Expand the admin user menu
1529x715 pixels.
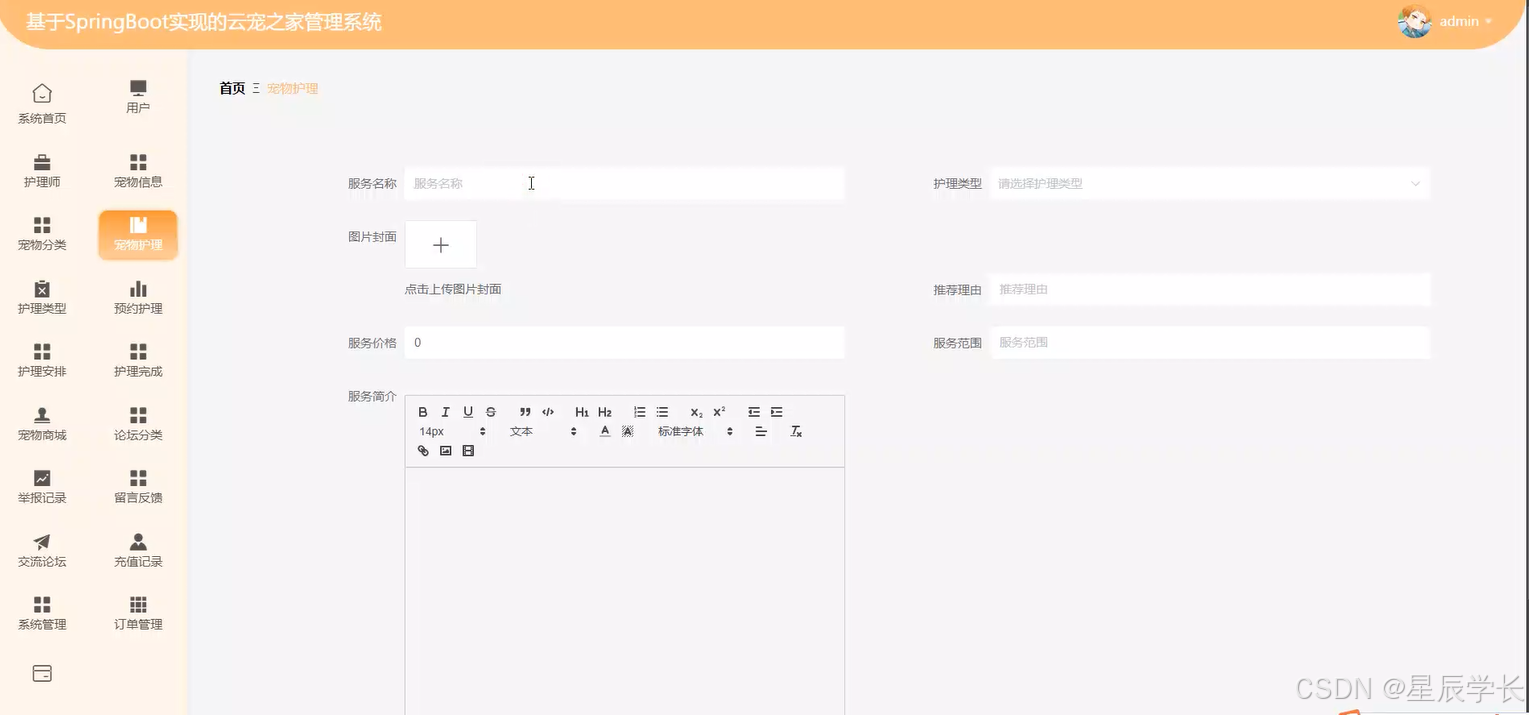(x=1465, y=21)
